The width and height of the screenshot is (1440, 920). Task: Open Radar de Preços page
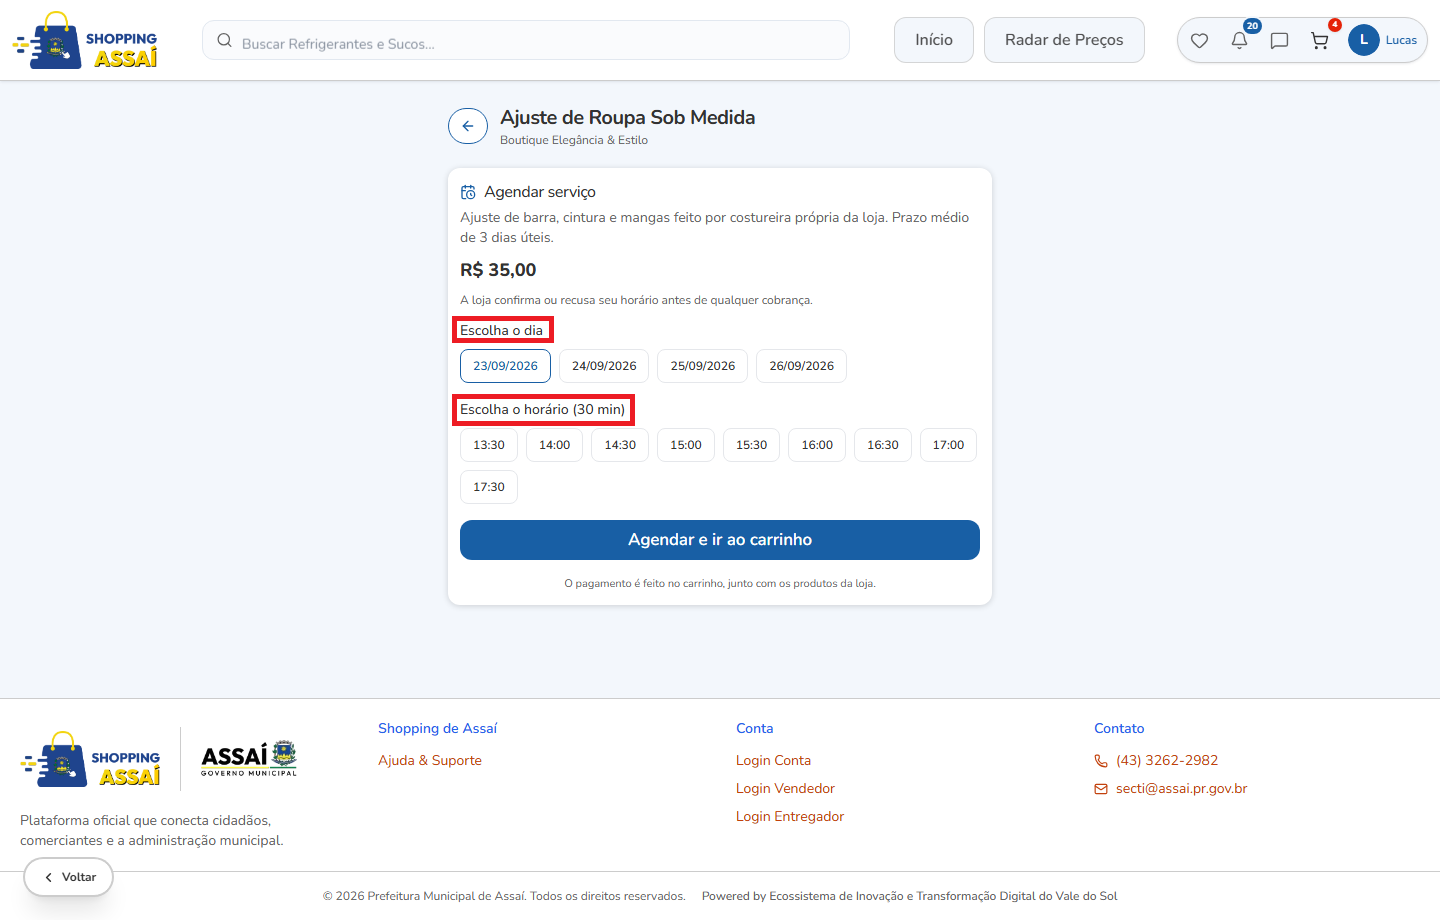click(1064, 40)
